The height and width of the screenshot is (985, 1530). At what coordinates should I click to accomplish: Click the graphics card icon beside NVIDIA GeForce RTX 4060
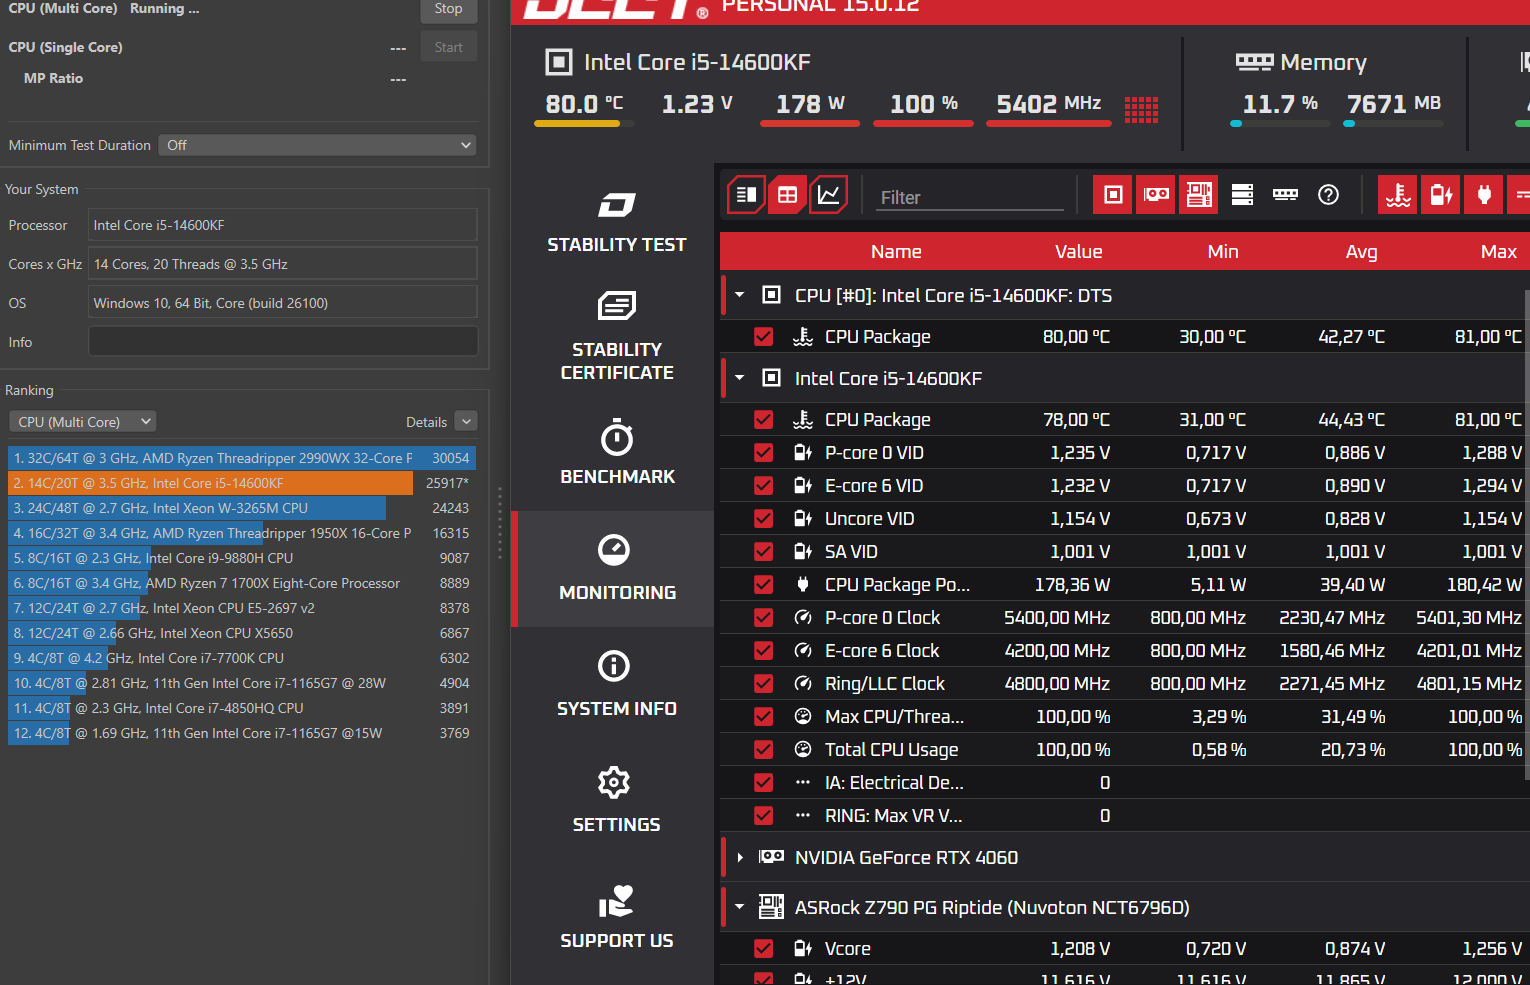click(771, 857)
